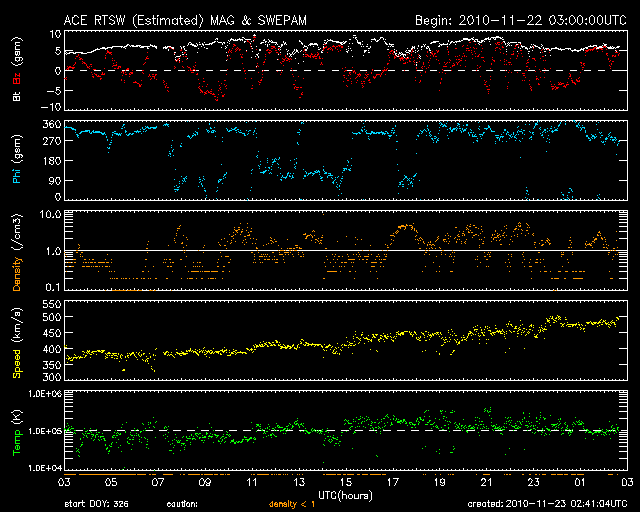The image size is (640, 512).
Task: Select the 15 hour tick label
Action: click(346, 482)
